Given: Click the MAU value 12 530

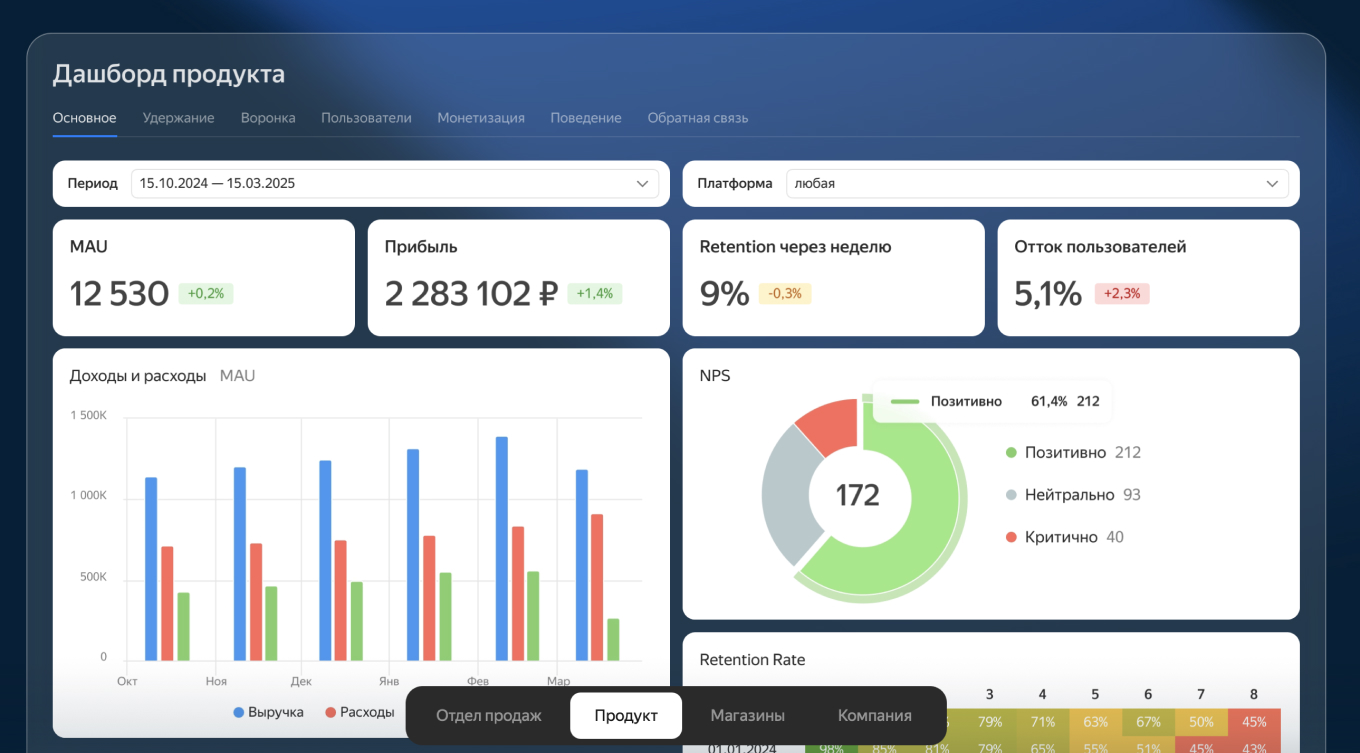Looking at the screenshot, I should (119, 294).
